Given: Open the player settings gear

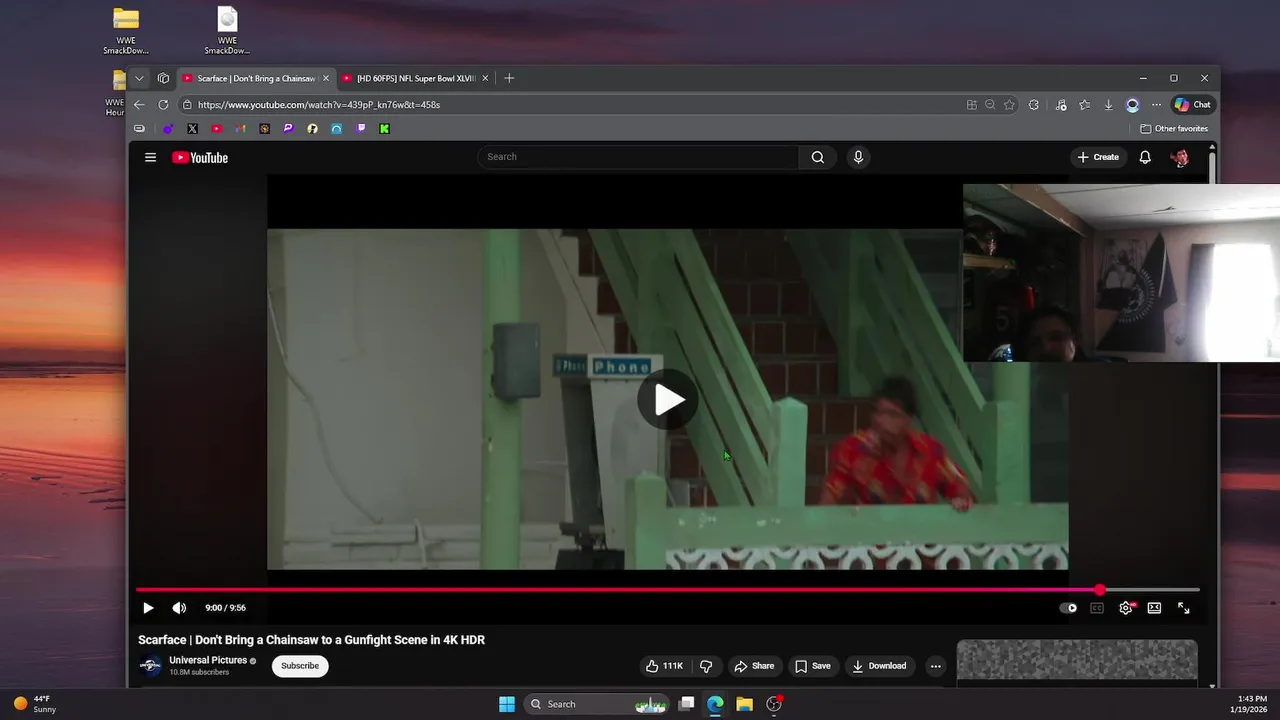Looking at the screenshot, I should [1126, 608].
